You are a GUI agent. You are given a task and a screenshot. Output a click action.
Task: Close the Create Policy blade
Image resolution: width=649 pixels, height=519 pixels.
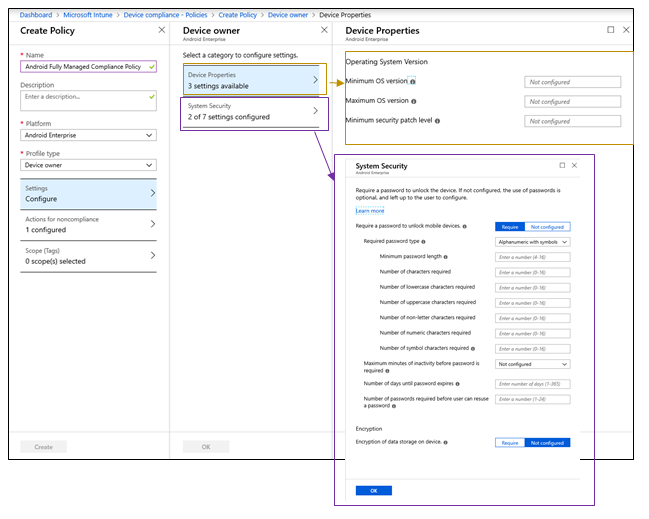pyautogui.click(x=161, y=30)
